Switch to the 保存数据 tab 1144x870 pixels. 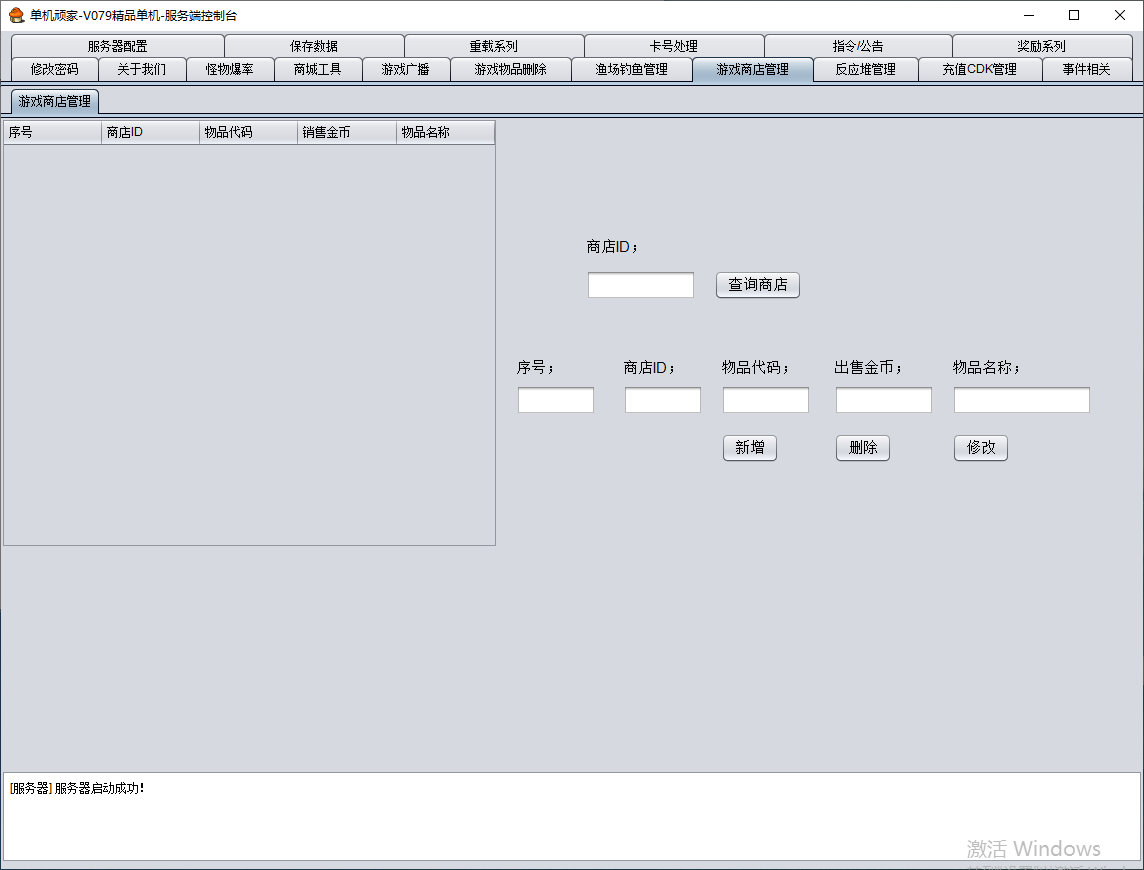pos(314,46)
